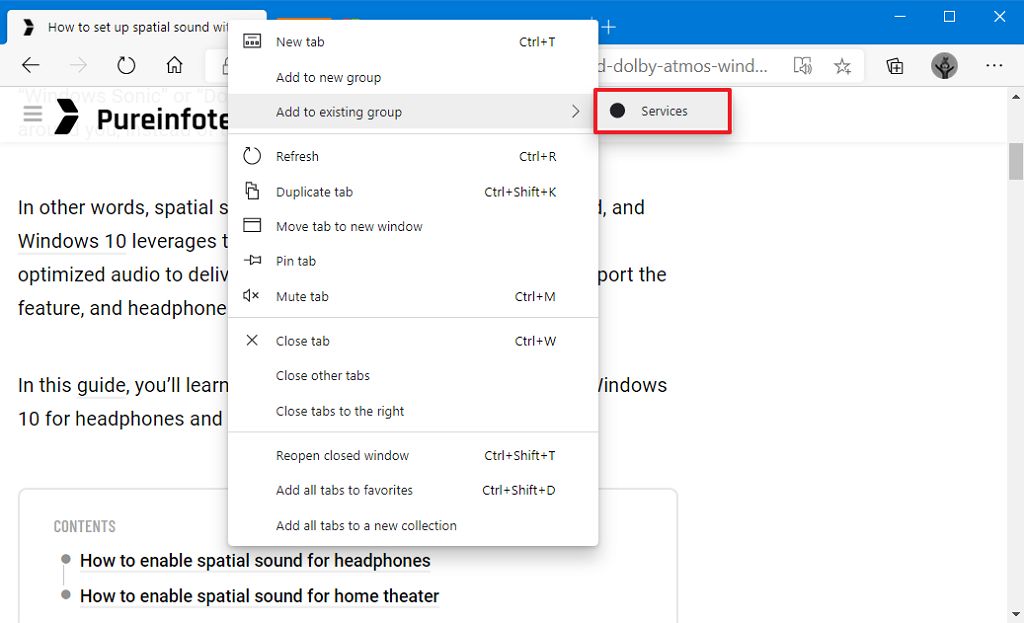
Task: Open the new tab plus button
Action: pos(609,27)
